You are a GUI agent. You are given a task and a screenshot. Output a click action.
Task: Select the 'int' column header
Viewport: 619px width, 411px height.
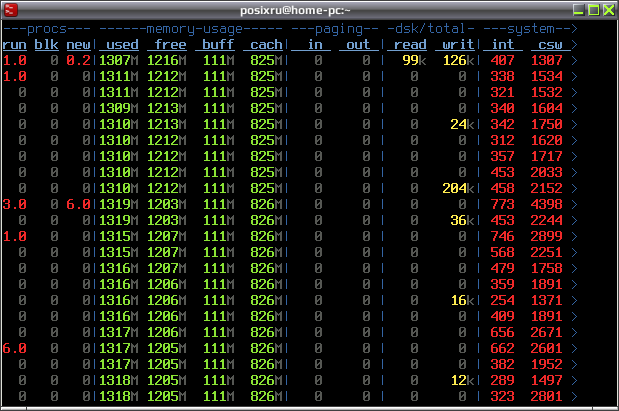coord(503,45)
